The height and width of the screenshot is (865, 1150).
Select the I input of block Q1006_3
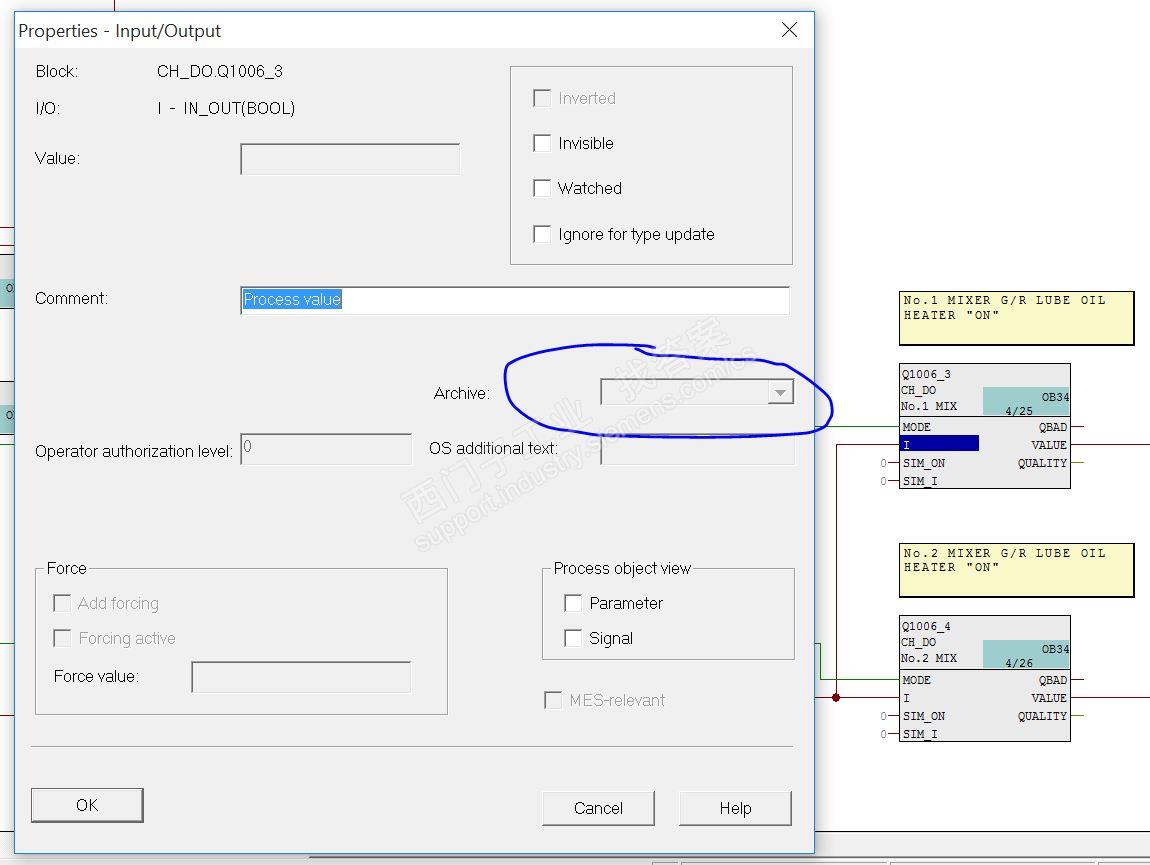tap(939, 445)
